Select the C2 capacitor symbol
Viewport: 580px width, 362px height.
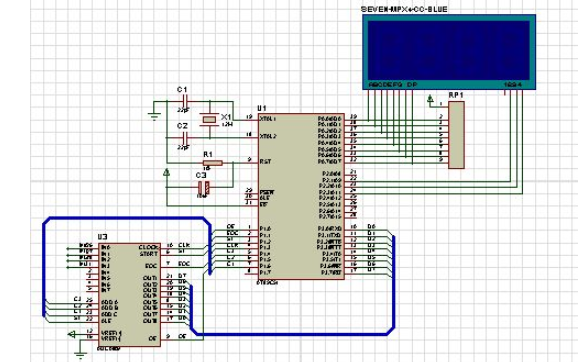185,138
